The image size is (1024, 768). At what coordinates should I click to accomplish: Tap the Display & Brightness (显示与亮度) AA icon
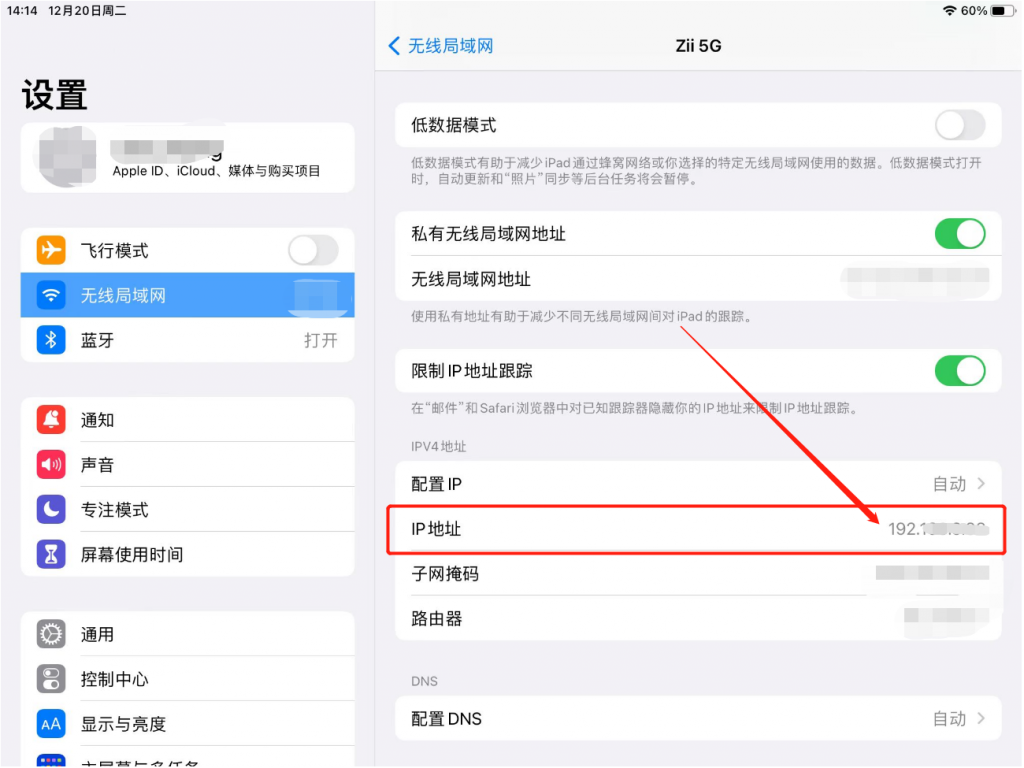point(51,724)
